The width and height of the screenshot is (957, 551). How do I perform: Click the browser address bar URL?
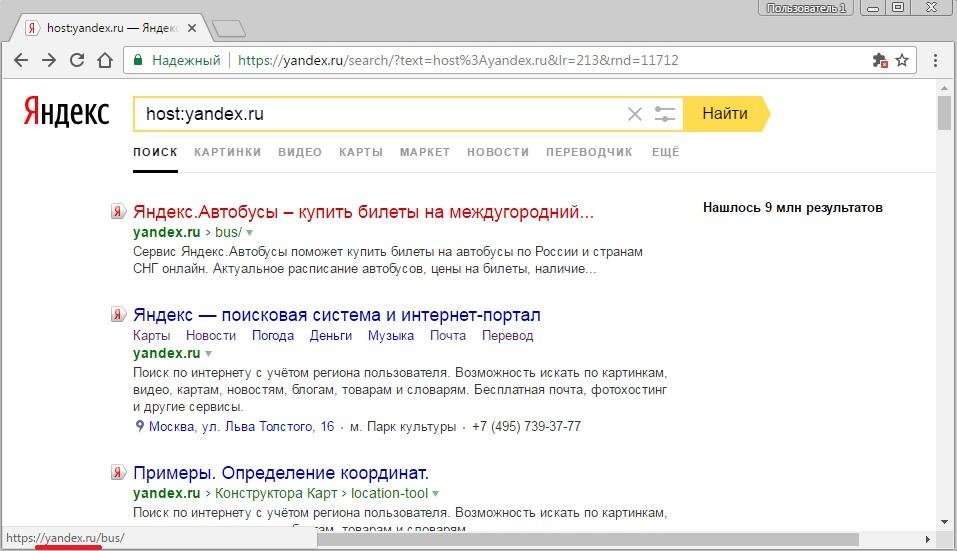tap(458, 60)
